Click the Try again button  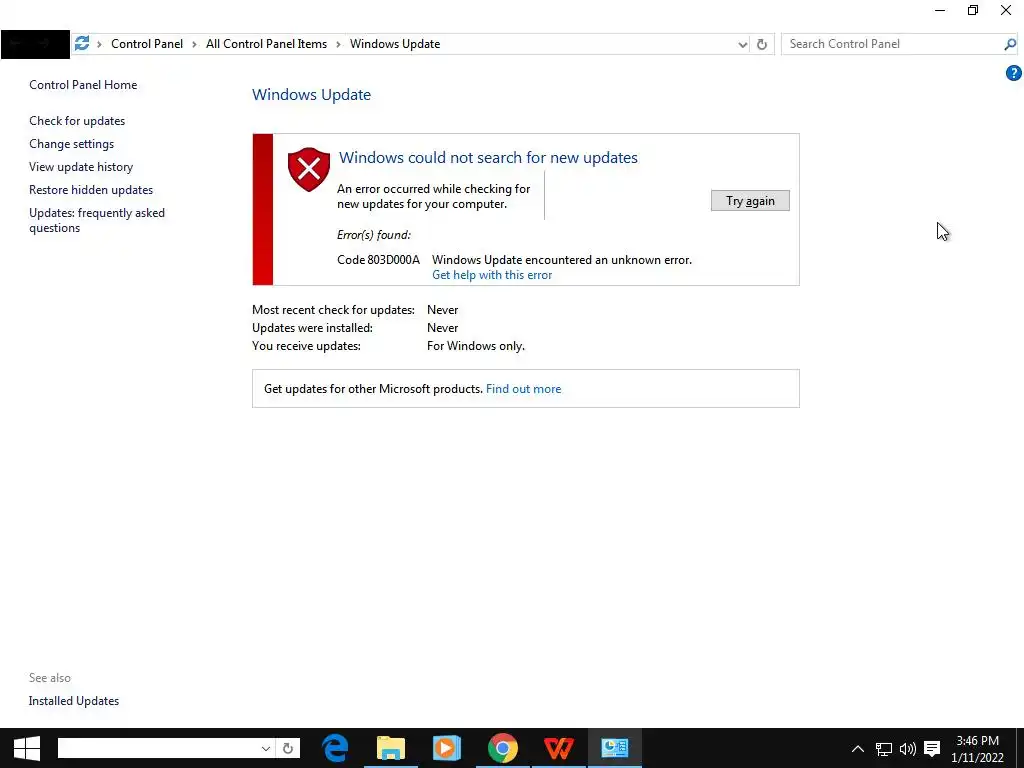pyautogui.click(x=750, y=200)
